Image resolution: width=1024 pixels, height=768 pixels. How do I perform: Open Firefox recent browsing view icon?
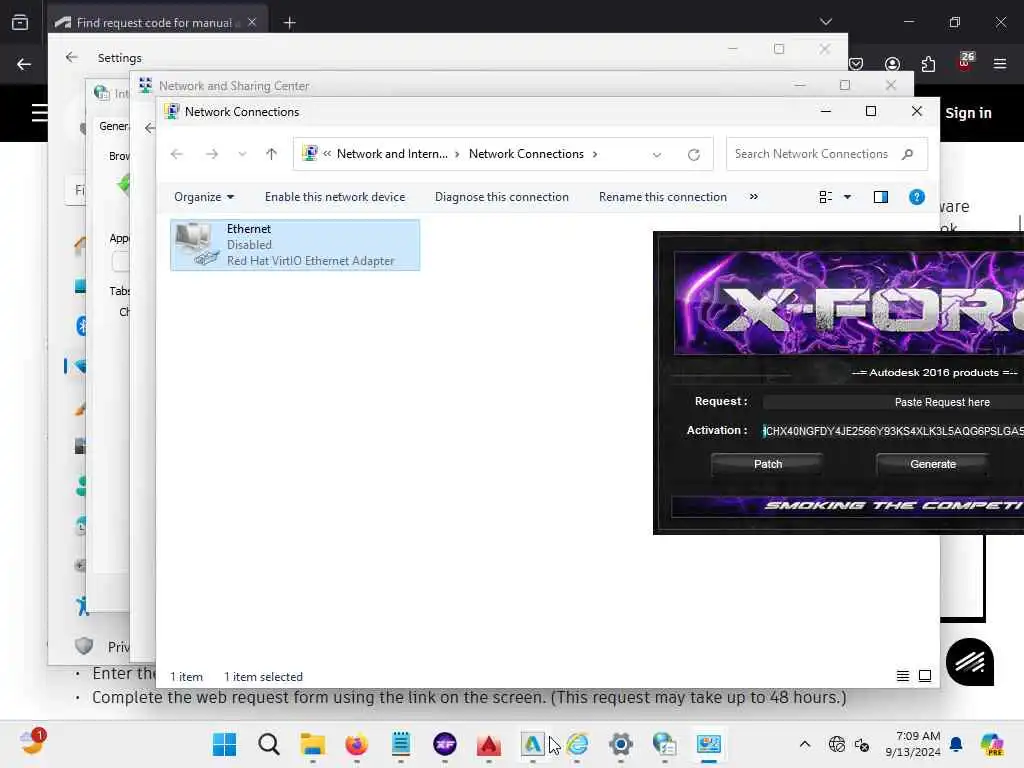(20, 22)
